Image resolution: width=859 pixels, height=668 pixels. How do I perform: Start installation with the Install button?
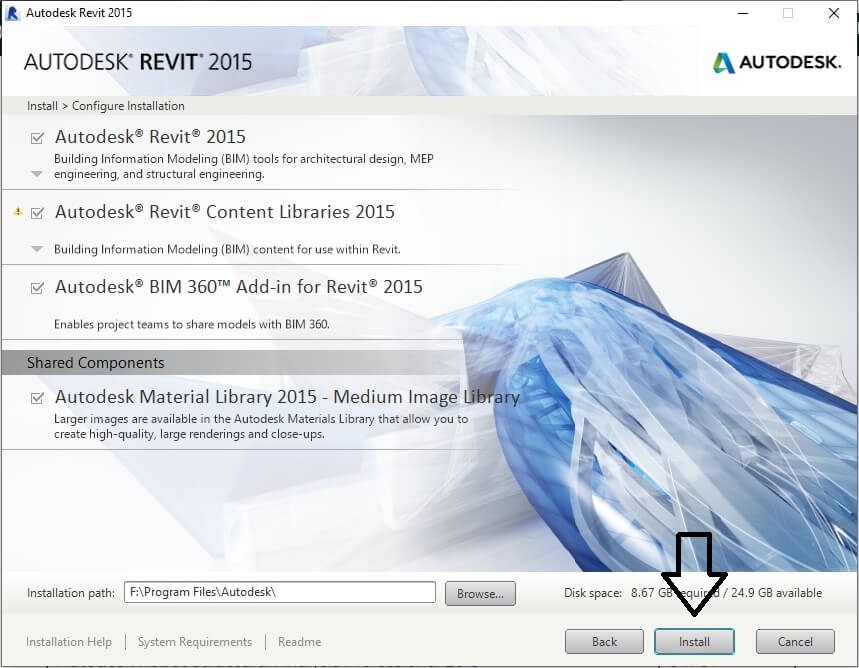pyautogui.click(x=694, y=642)
